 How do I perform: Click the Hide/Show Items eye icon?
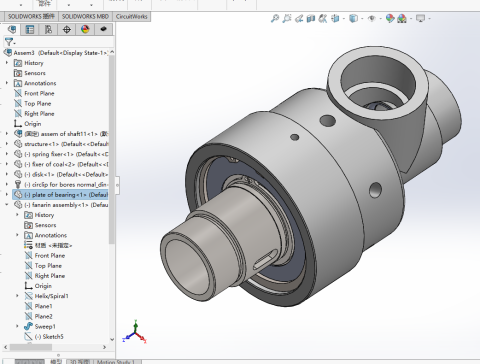[371, 18]
